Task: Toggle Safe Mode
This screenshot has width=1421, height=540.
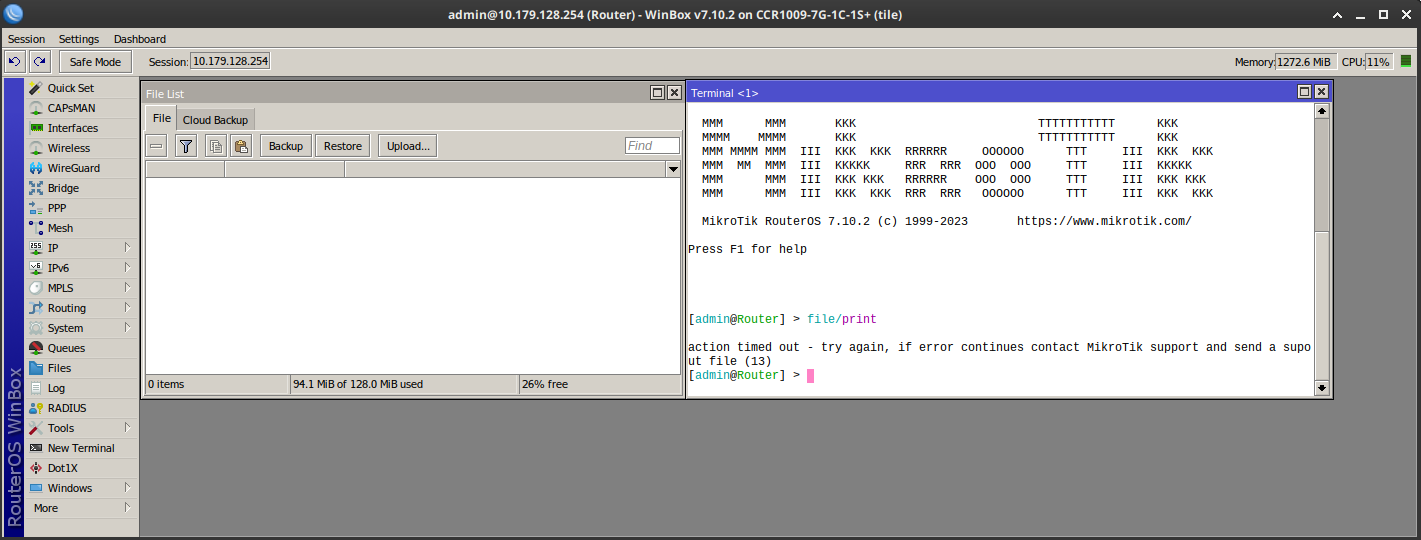Action: 95,62
